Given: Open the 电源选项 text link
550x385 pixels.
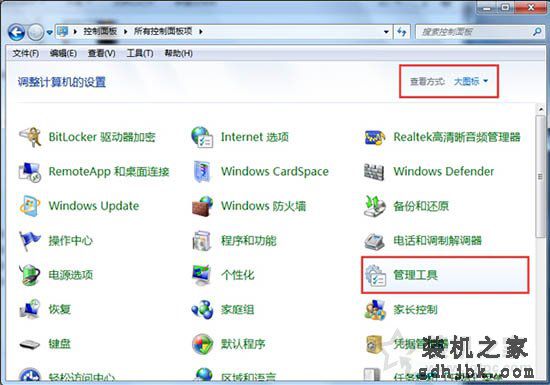Looking at the screenshot, I should tap(71, 275).
